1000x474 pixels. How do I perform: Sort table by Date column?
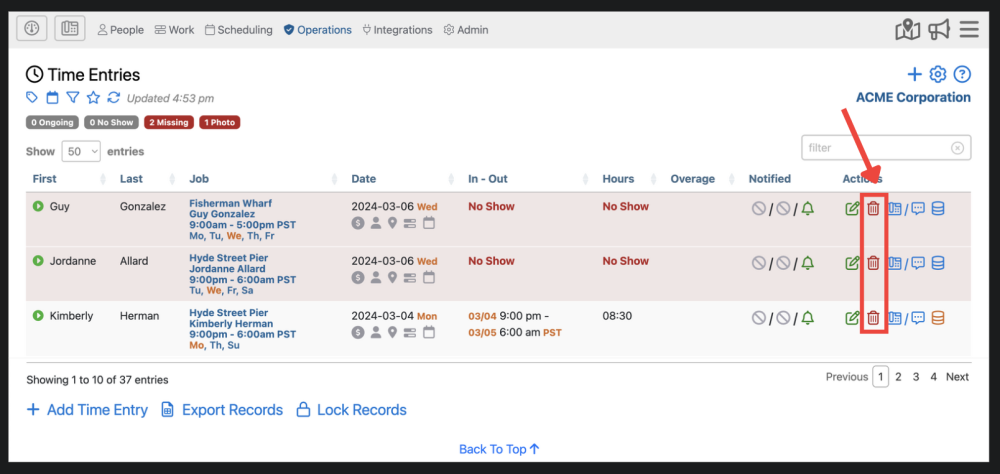click(x=364, y=179)
